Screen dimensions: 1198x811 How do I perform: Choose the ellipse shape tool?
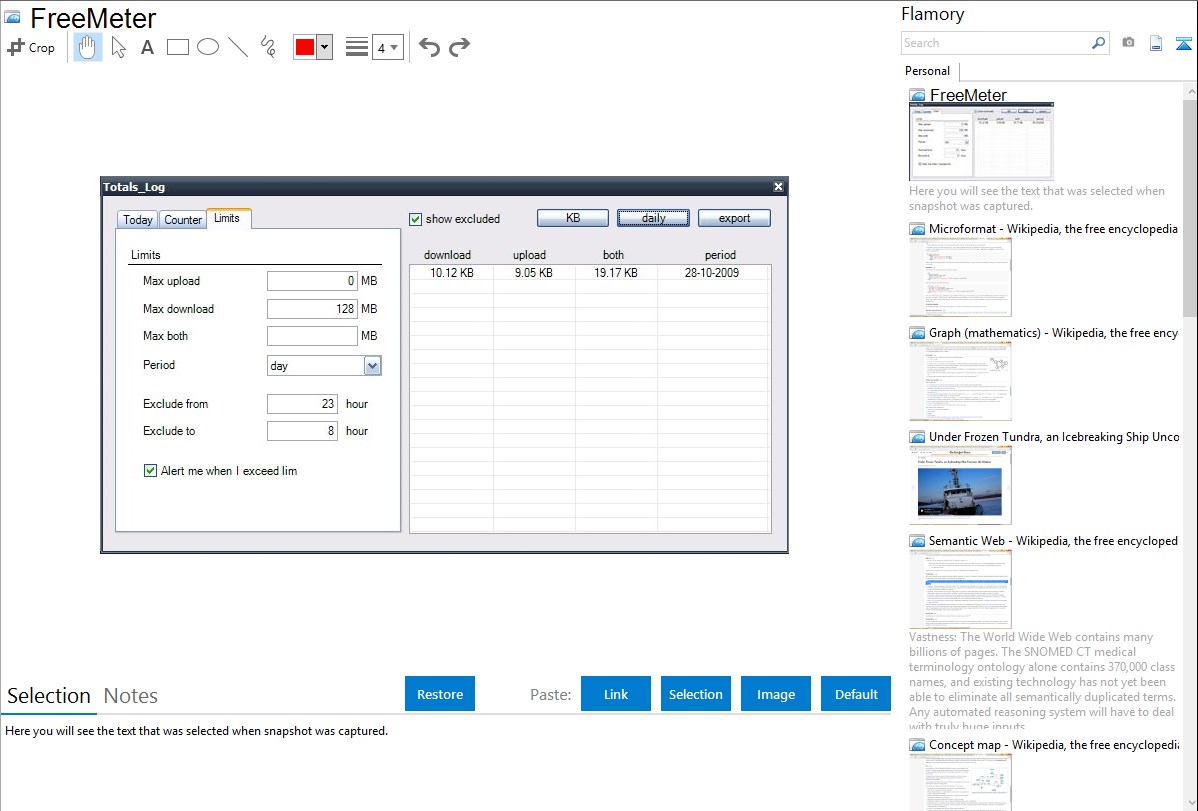coord(208,47)
